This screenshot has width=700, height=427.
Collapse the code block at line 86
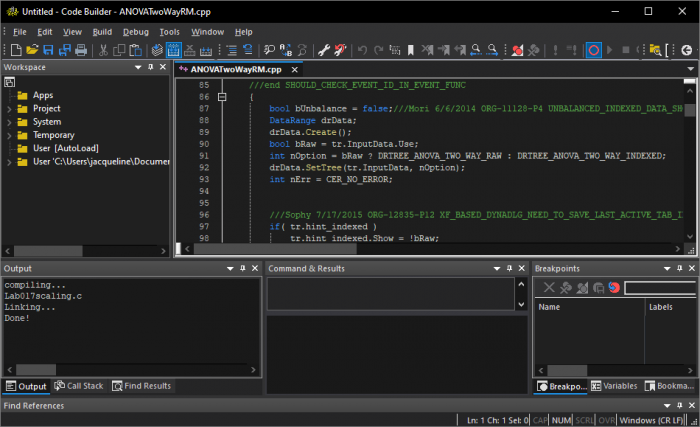pos(223,98)
